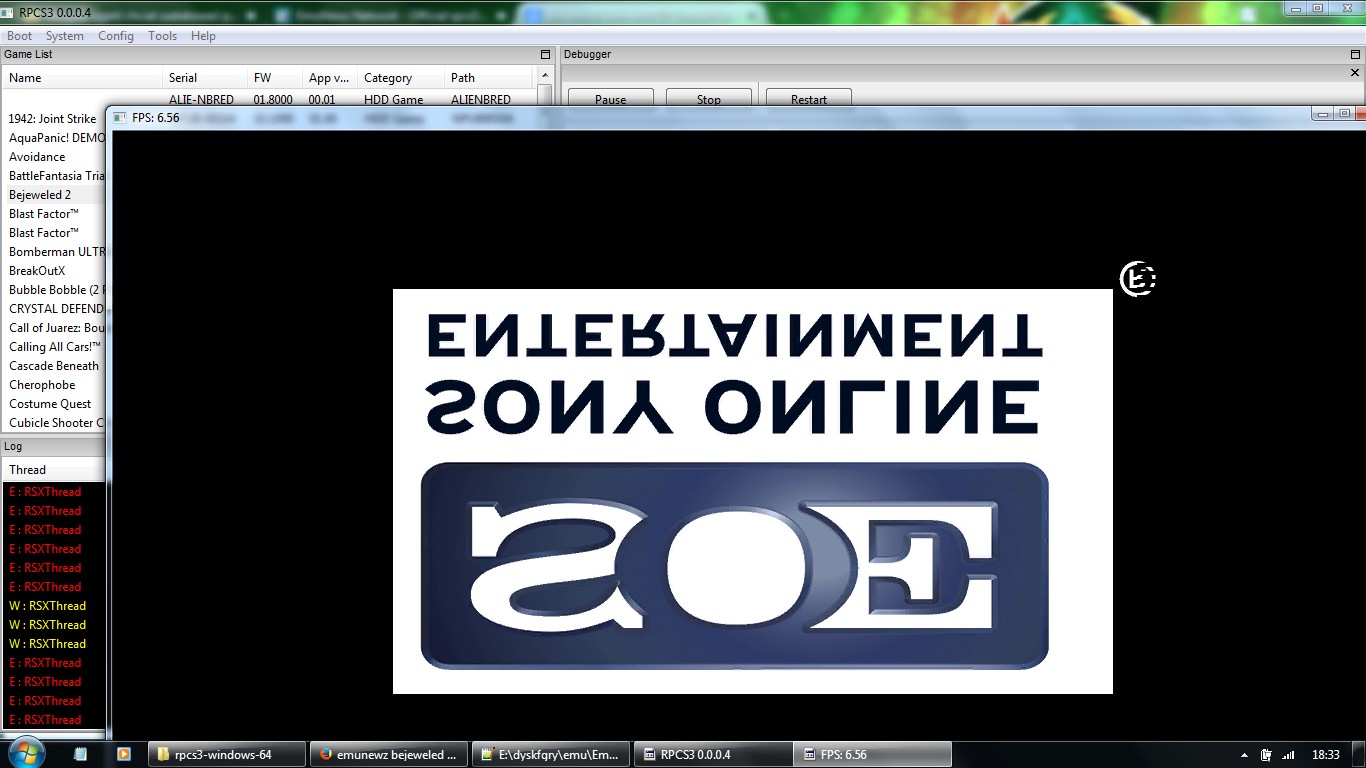
Task: Show hidden system tray icons
Action: (x=1244, y=755)
